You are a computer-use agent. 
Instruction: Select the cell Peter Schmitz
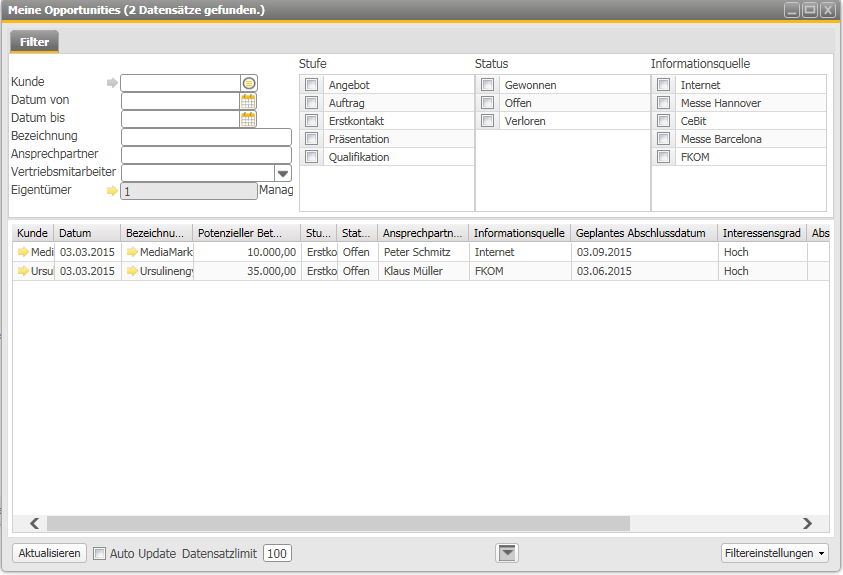[x=423, y=252]
